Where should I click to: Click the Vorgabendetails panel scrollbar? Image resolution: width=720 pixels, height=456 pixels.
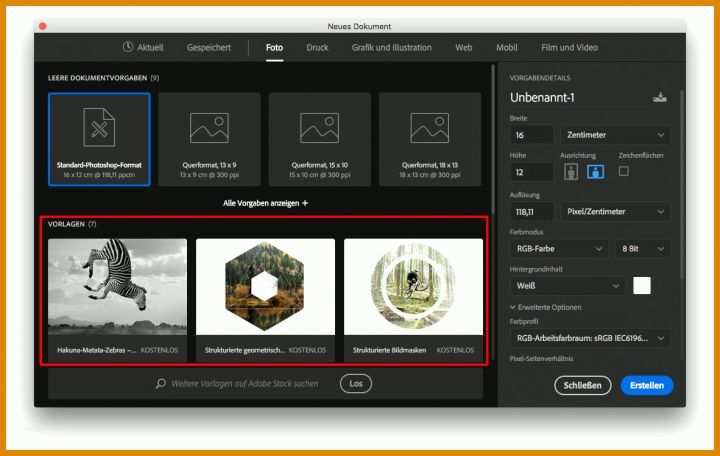[682, 184]
